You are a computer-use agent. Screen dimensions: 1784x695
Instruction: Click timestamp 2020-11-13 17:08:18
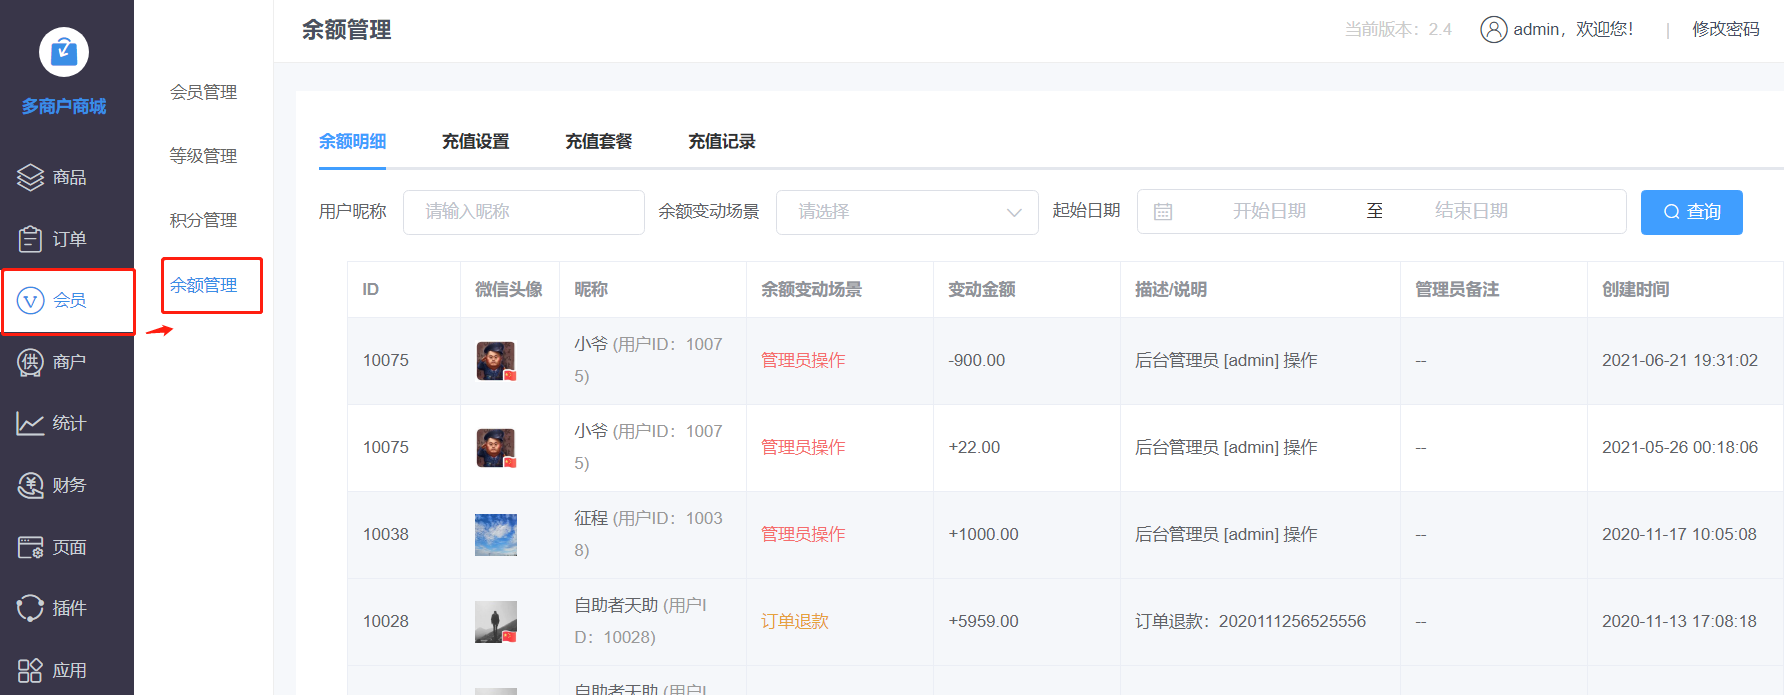coord(1680,621)
